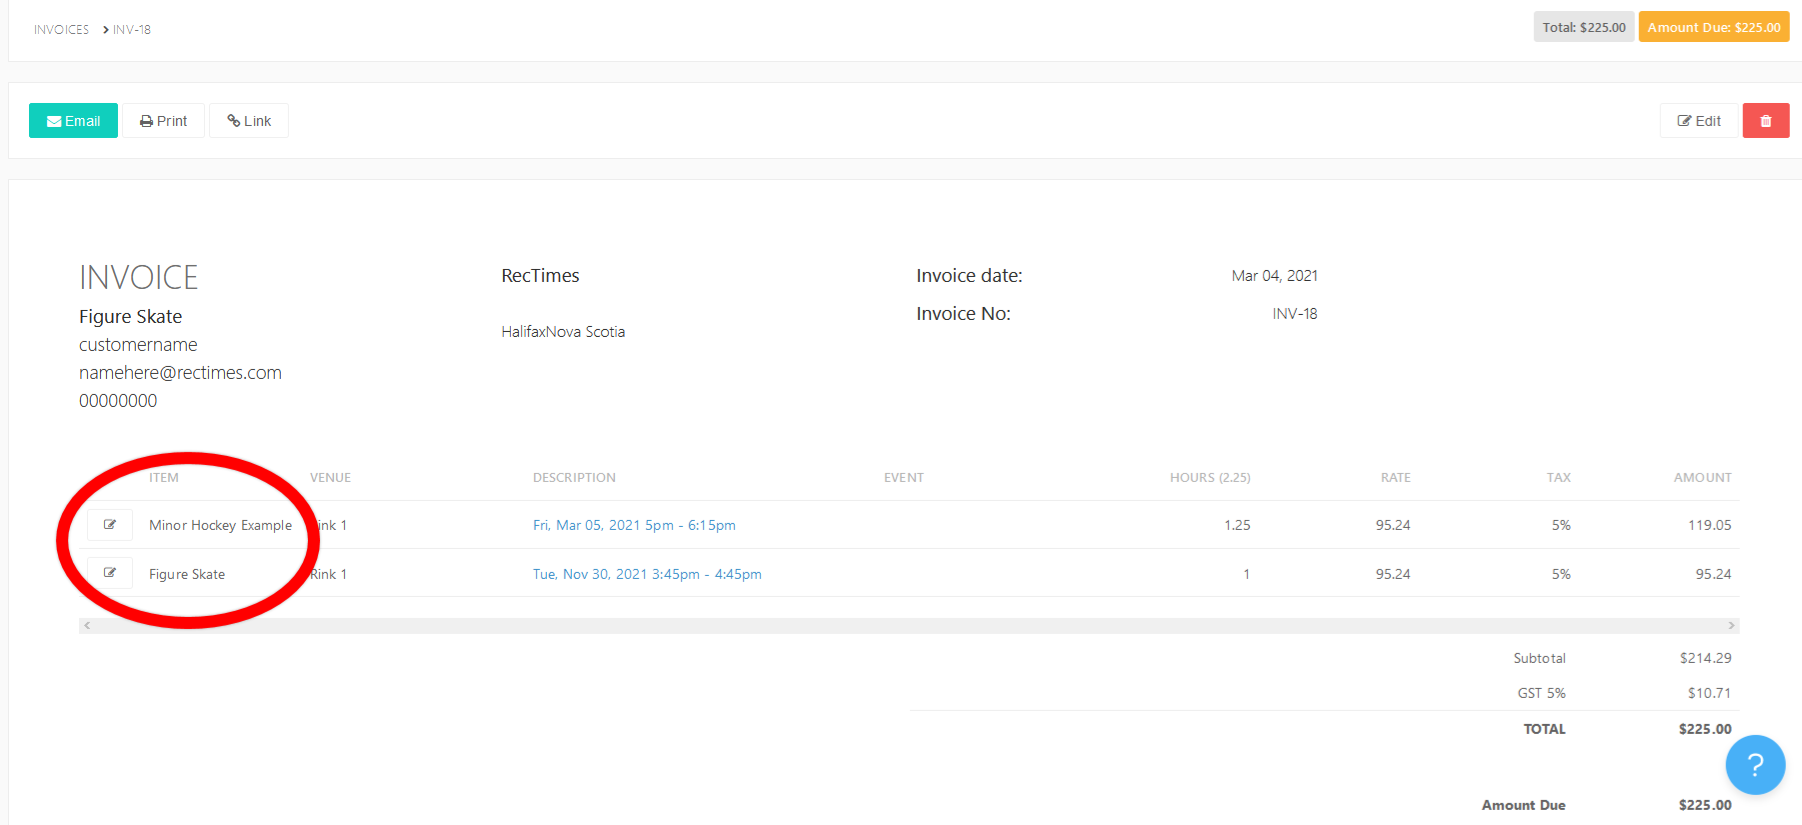Click the Amount column header
Screen dimensions: 1802x825
click(1702, 478)
